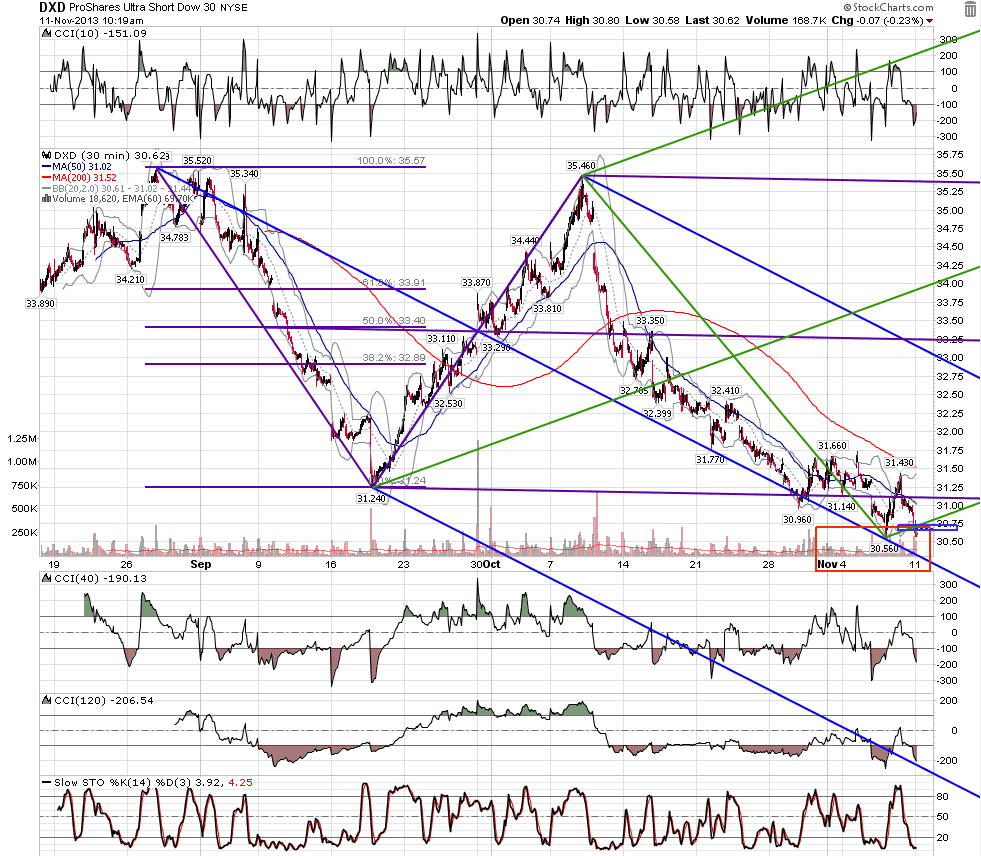The height and width of the screenshot is (856, 981).
Task: Click the ProShares Ultra Short Dow 30 title
Action: [x=142, y=8]
